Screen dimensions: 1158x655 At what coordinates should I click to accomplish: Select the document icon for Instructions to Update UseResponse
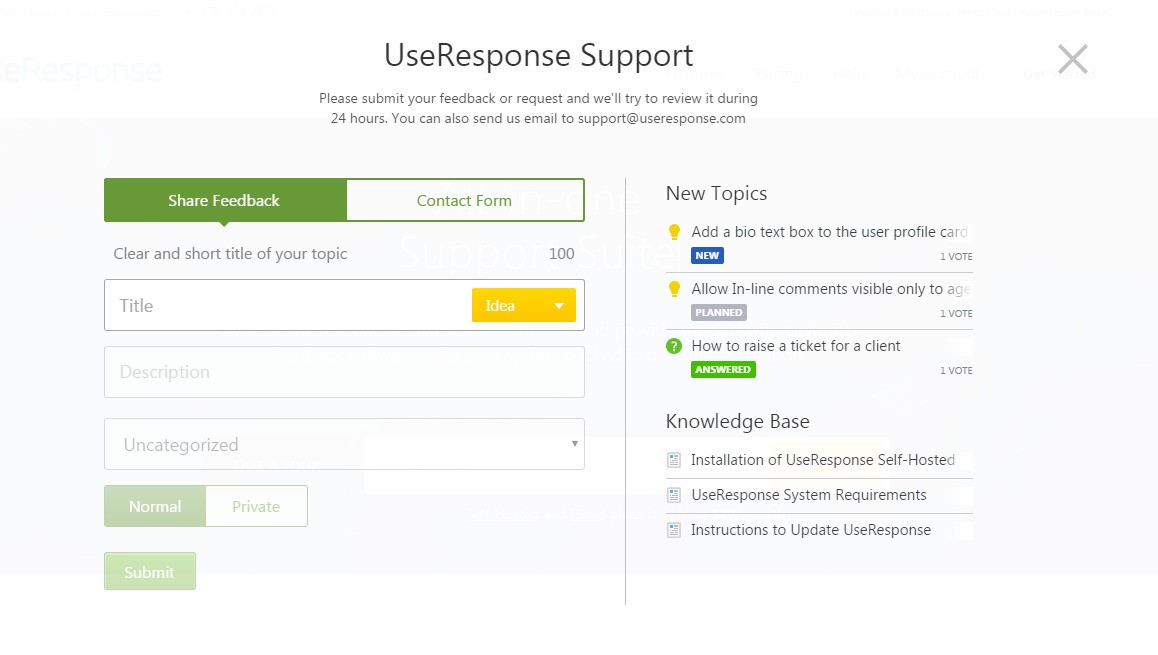coord(674,530)
